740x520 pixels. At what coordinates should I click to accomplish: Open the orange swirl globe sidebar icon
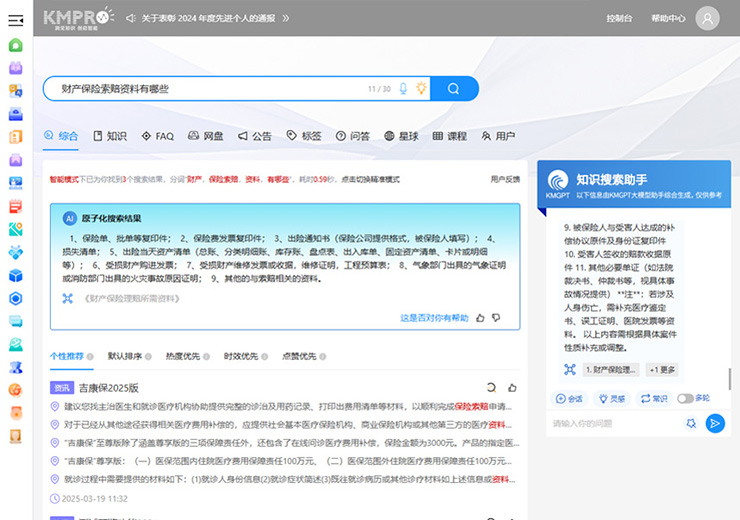(16, 390)
